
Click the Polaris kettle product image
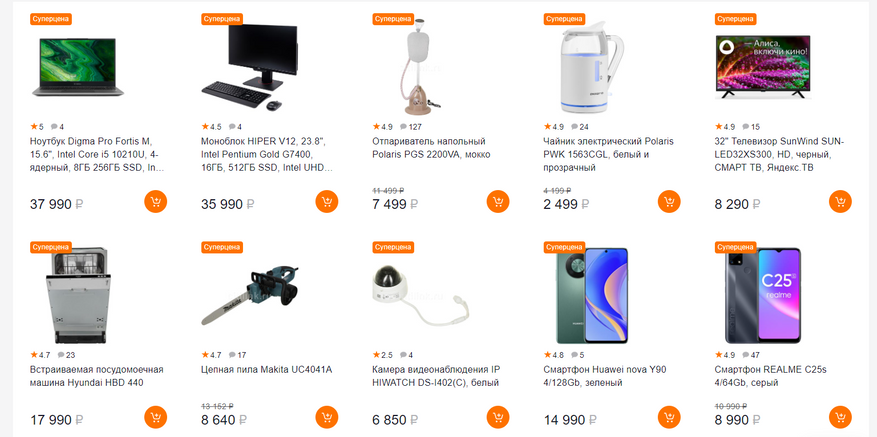click(x=592, y=67)
